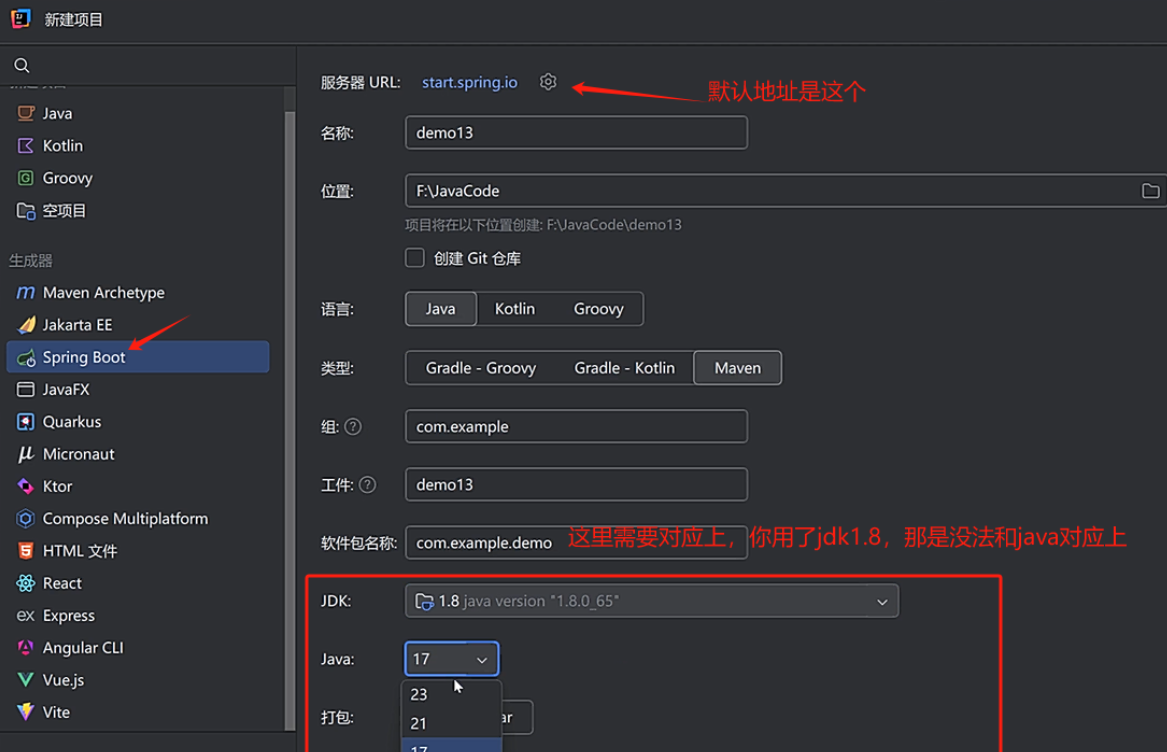Click the IntelliJ IDEA logo in the title bar
Screen dimensions: 1167x752
point(21,18)
